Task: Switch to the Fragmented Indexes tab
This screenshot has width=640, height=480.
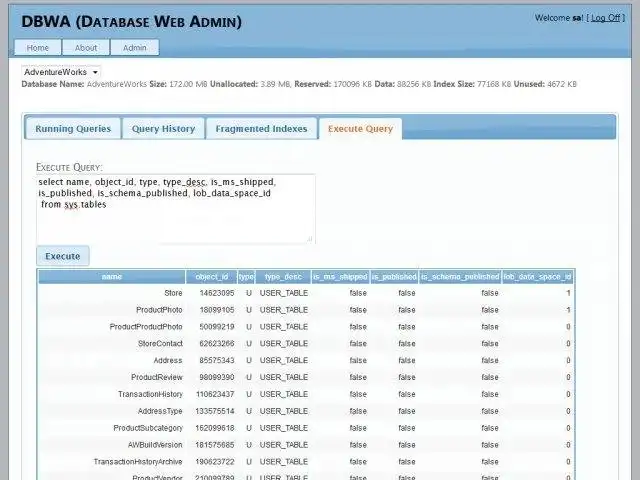Action: pos(261,129)
